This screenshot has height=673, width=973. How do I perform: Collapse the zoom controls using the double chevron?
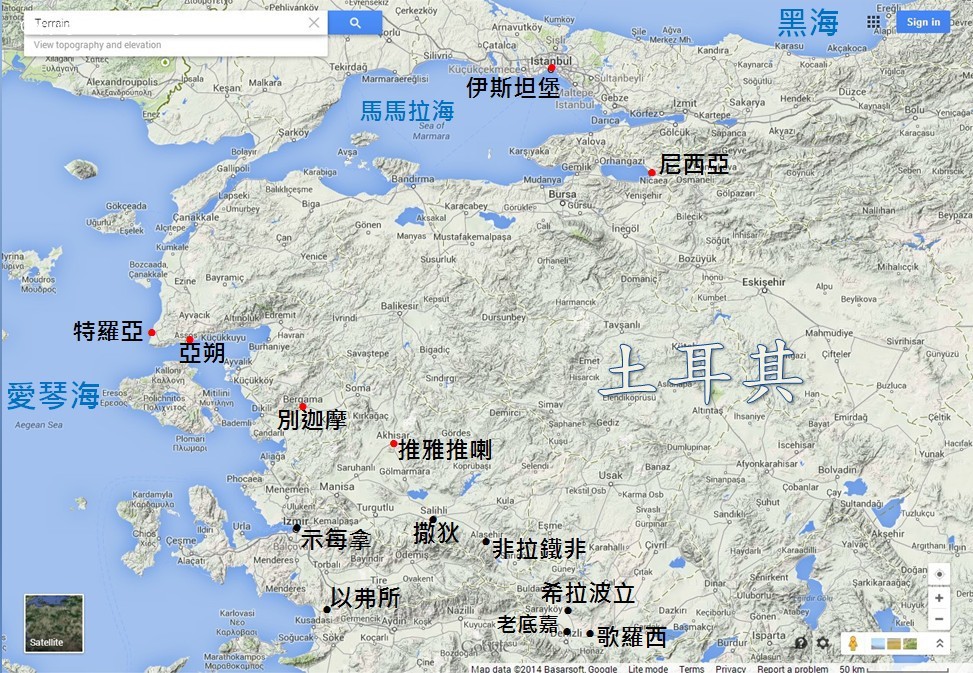point(940,643)
